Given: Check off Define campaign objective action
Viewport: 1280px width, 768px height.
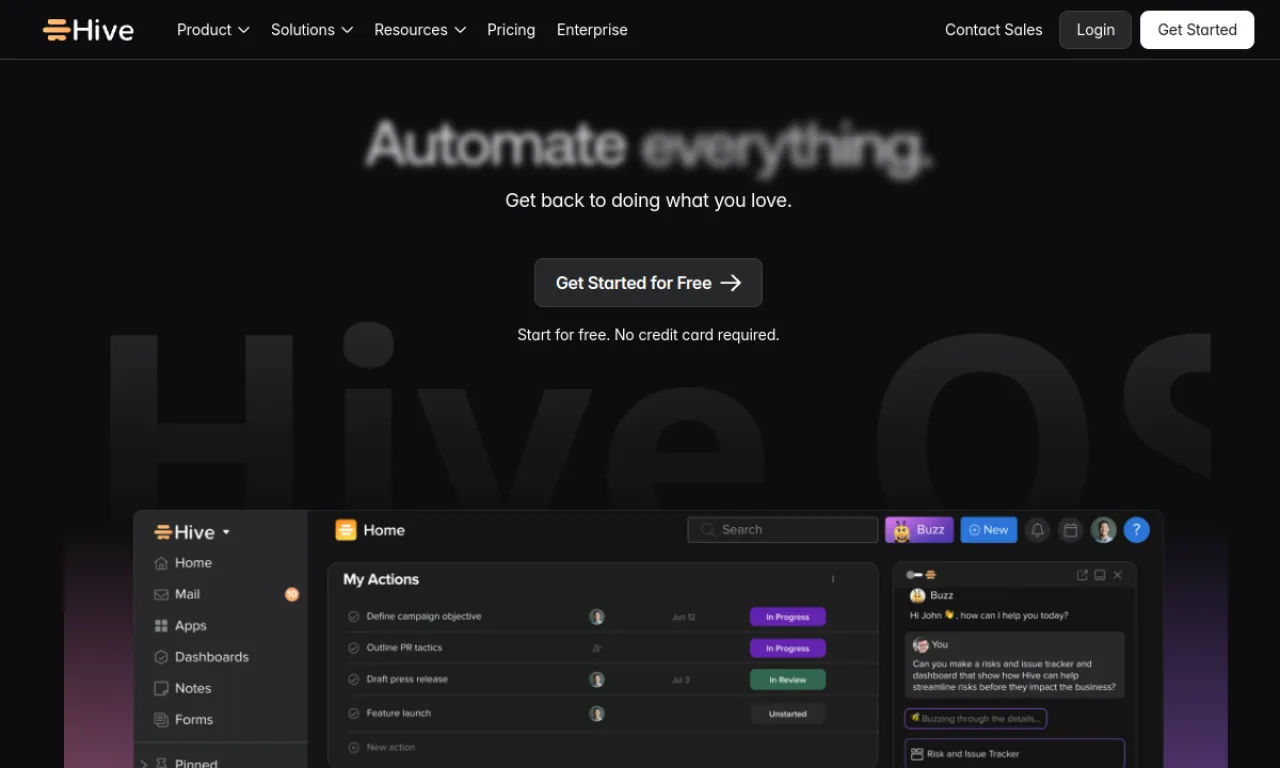Looking at the screenshot, I should tap(353, 617).
